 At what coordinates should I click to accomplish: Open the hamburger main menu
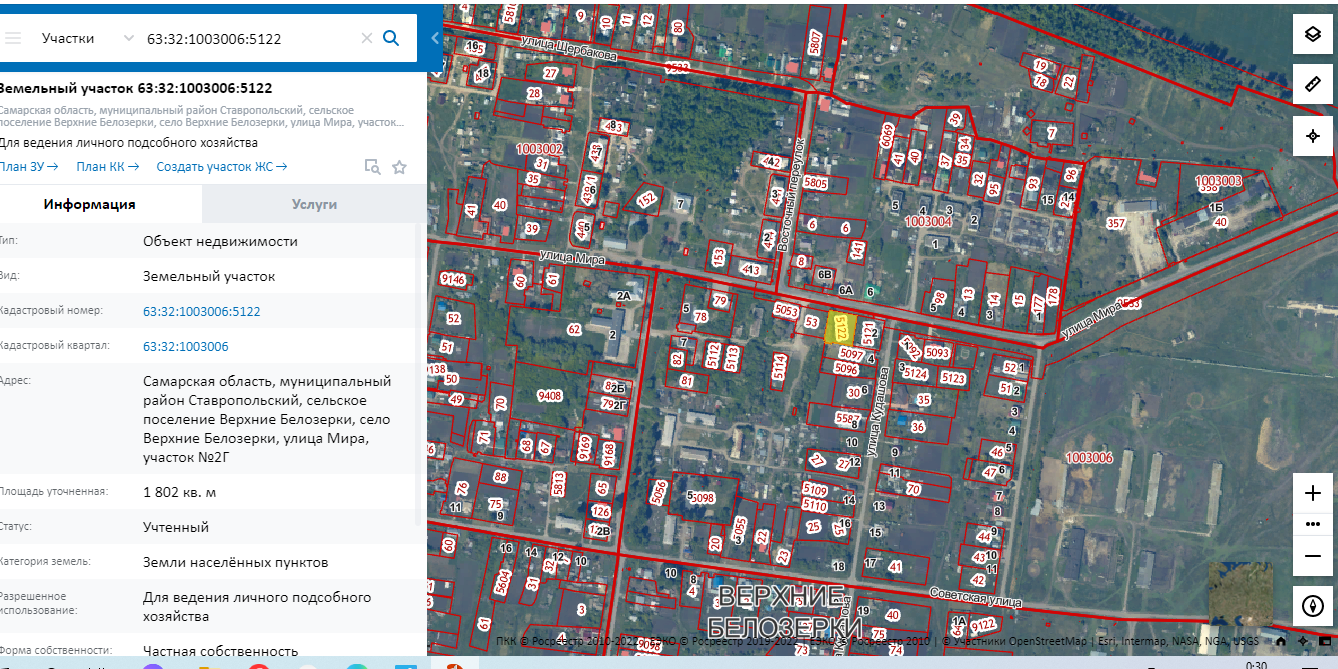[x=13, y=38]
